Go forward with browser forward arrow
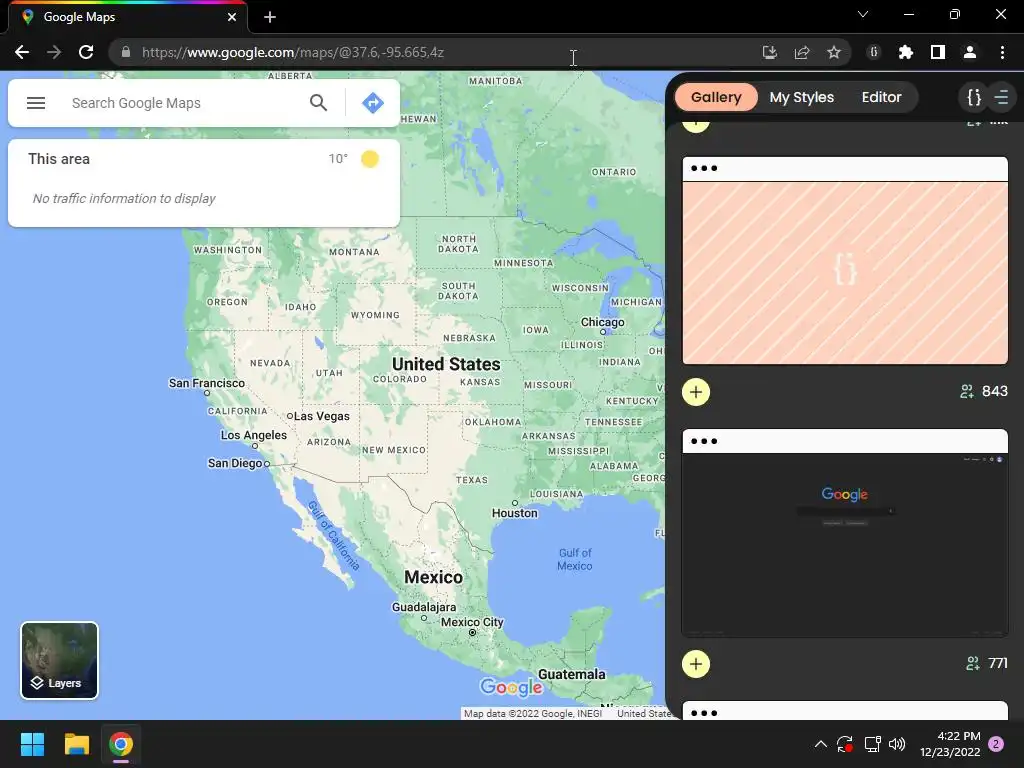The width and height of the screenshot is (1024, 768). click(54, 52)
